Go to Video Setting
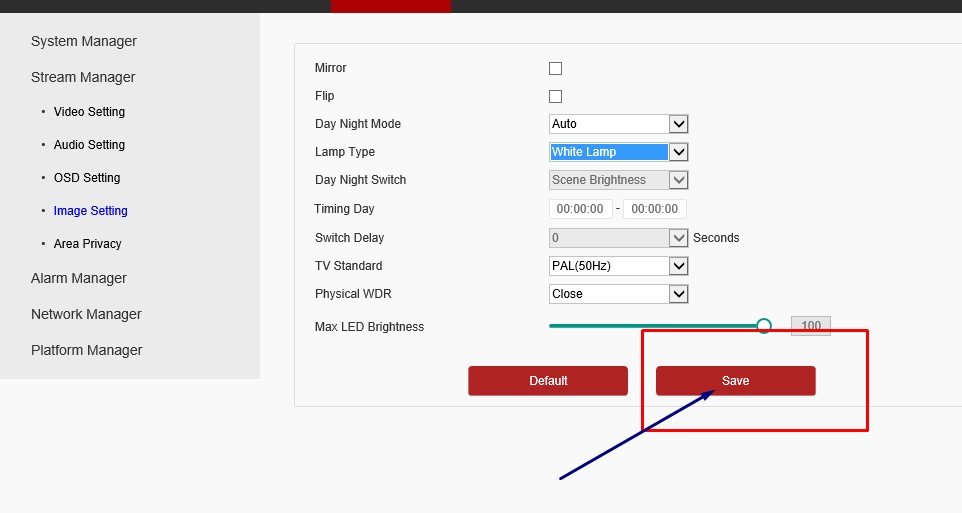962x513 pixels. click(89, 112)
